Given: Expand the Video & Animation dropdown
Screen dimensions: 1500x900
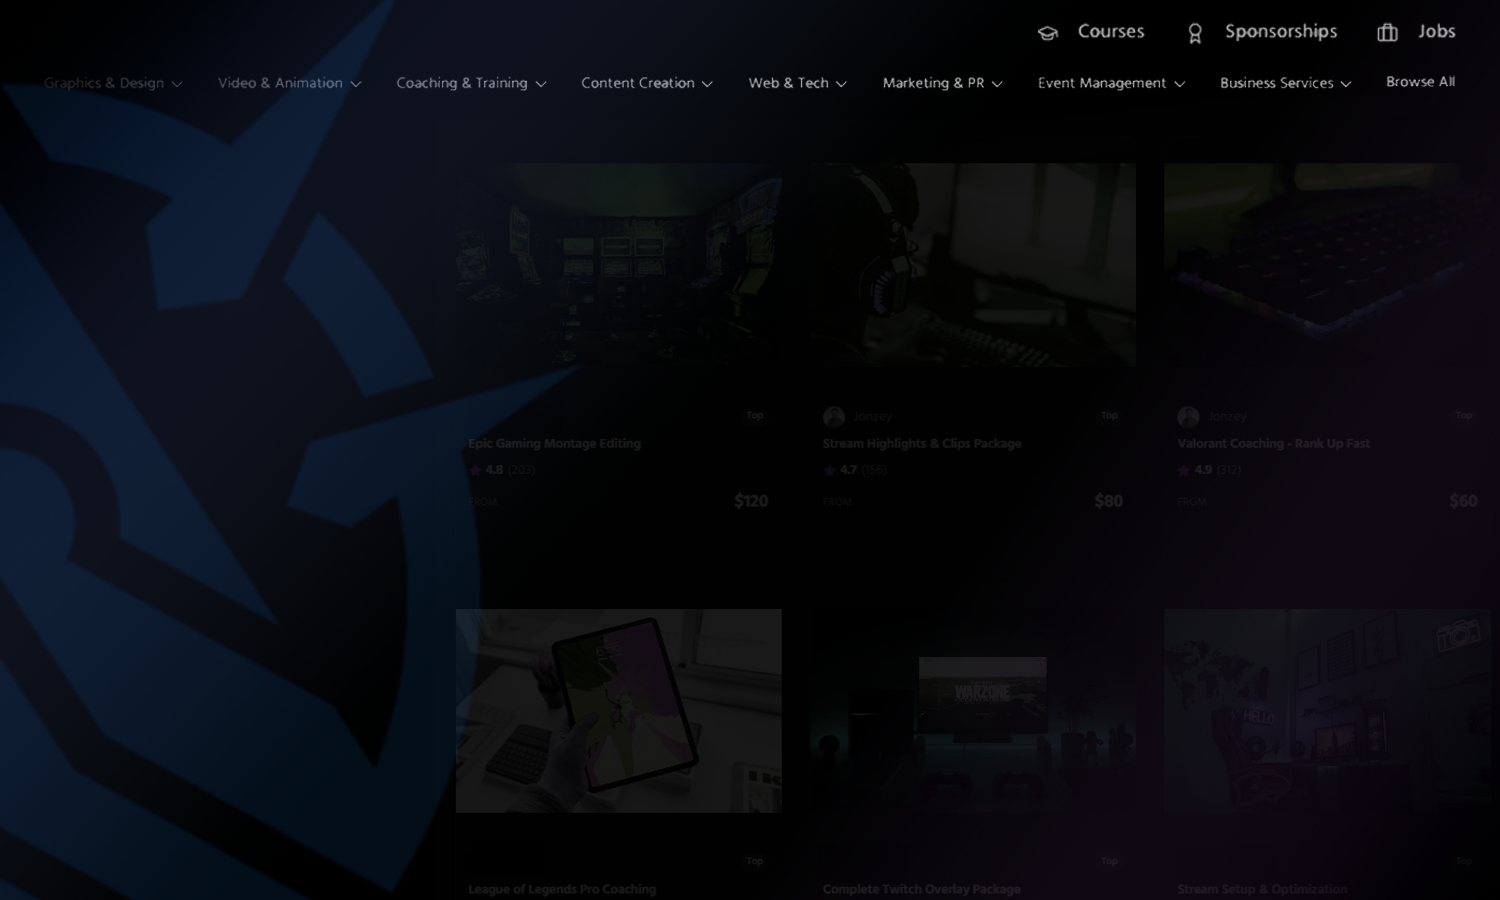Looking at the screenshot, I should [x=289, y=83].
